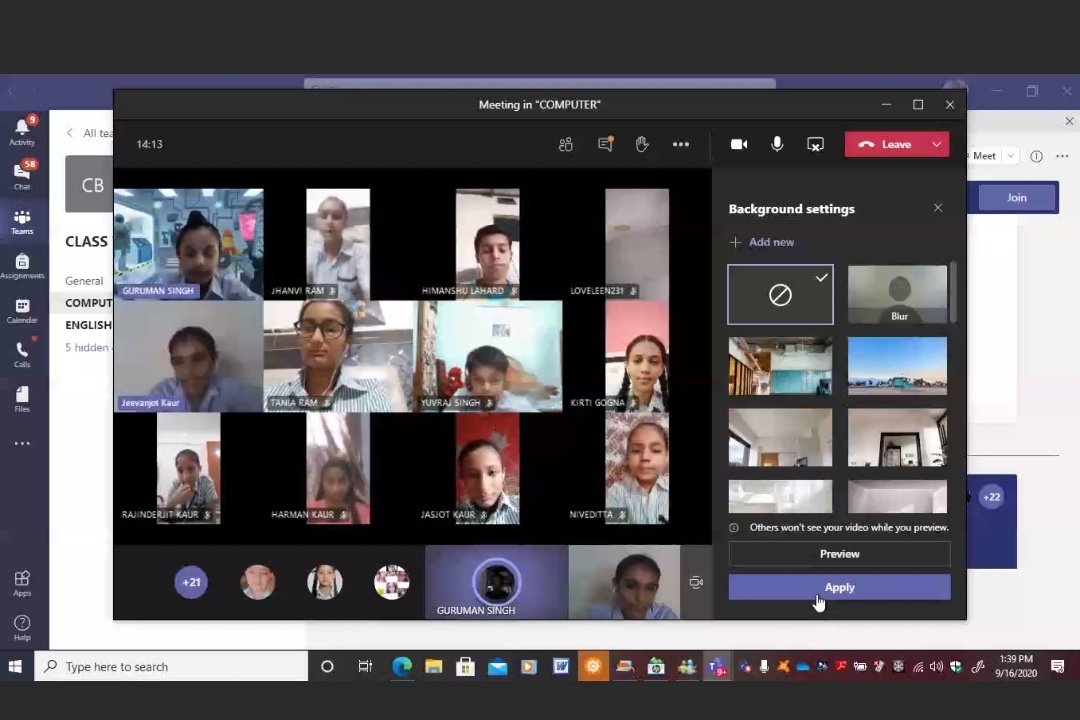Screen dimensions: 1080x720
Task: Open the General channel
Action: click(84, 280)
